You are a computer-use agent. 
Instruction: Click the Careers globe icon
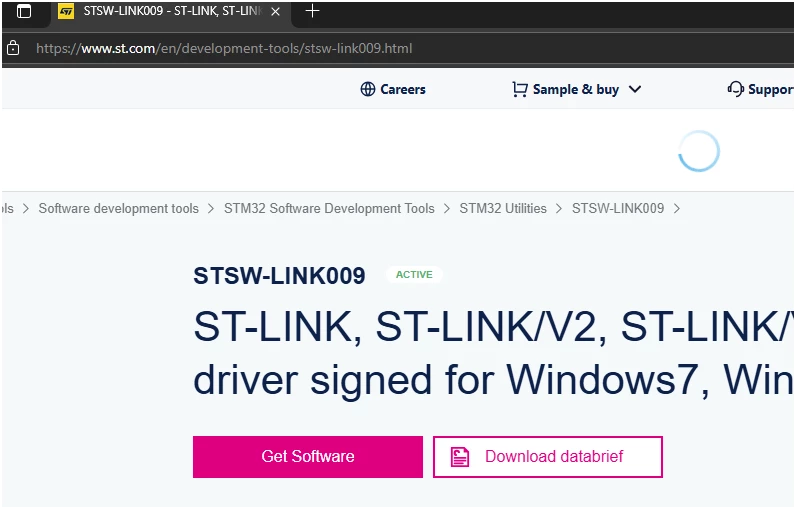pos(368,89)
